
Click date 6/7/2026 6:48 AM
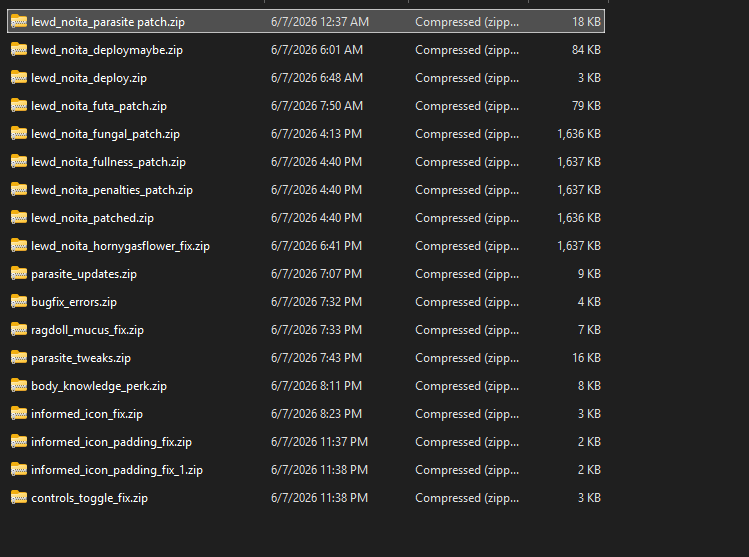[x=317, y=78]
